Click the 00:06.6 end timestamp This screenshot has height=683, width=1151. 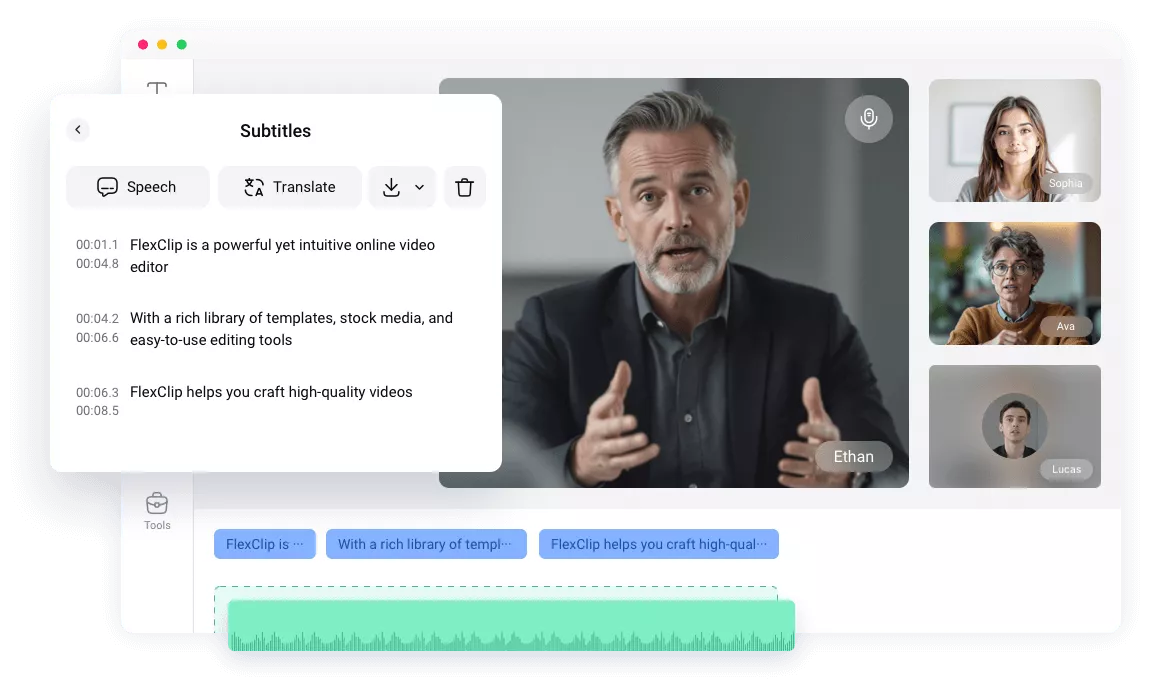pyautogui.click(x=97, y=338)
